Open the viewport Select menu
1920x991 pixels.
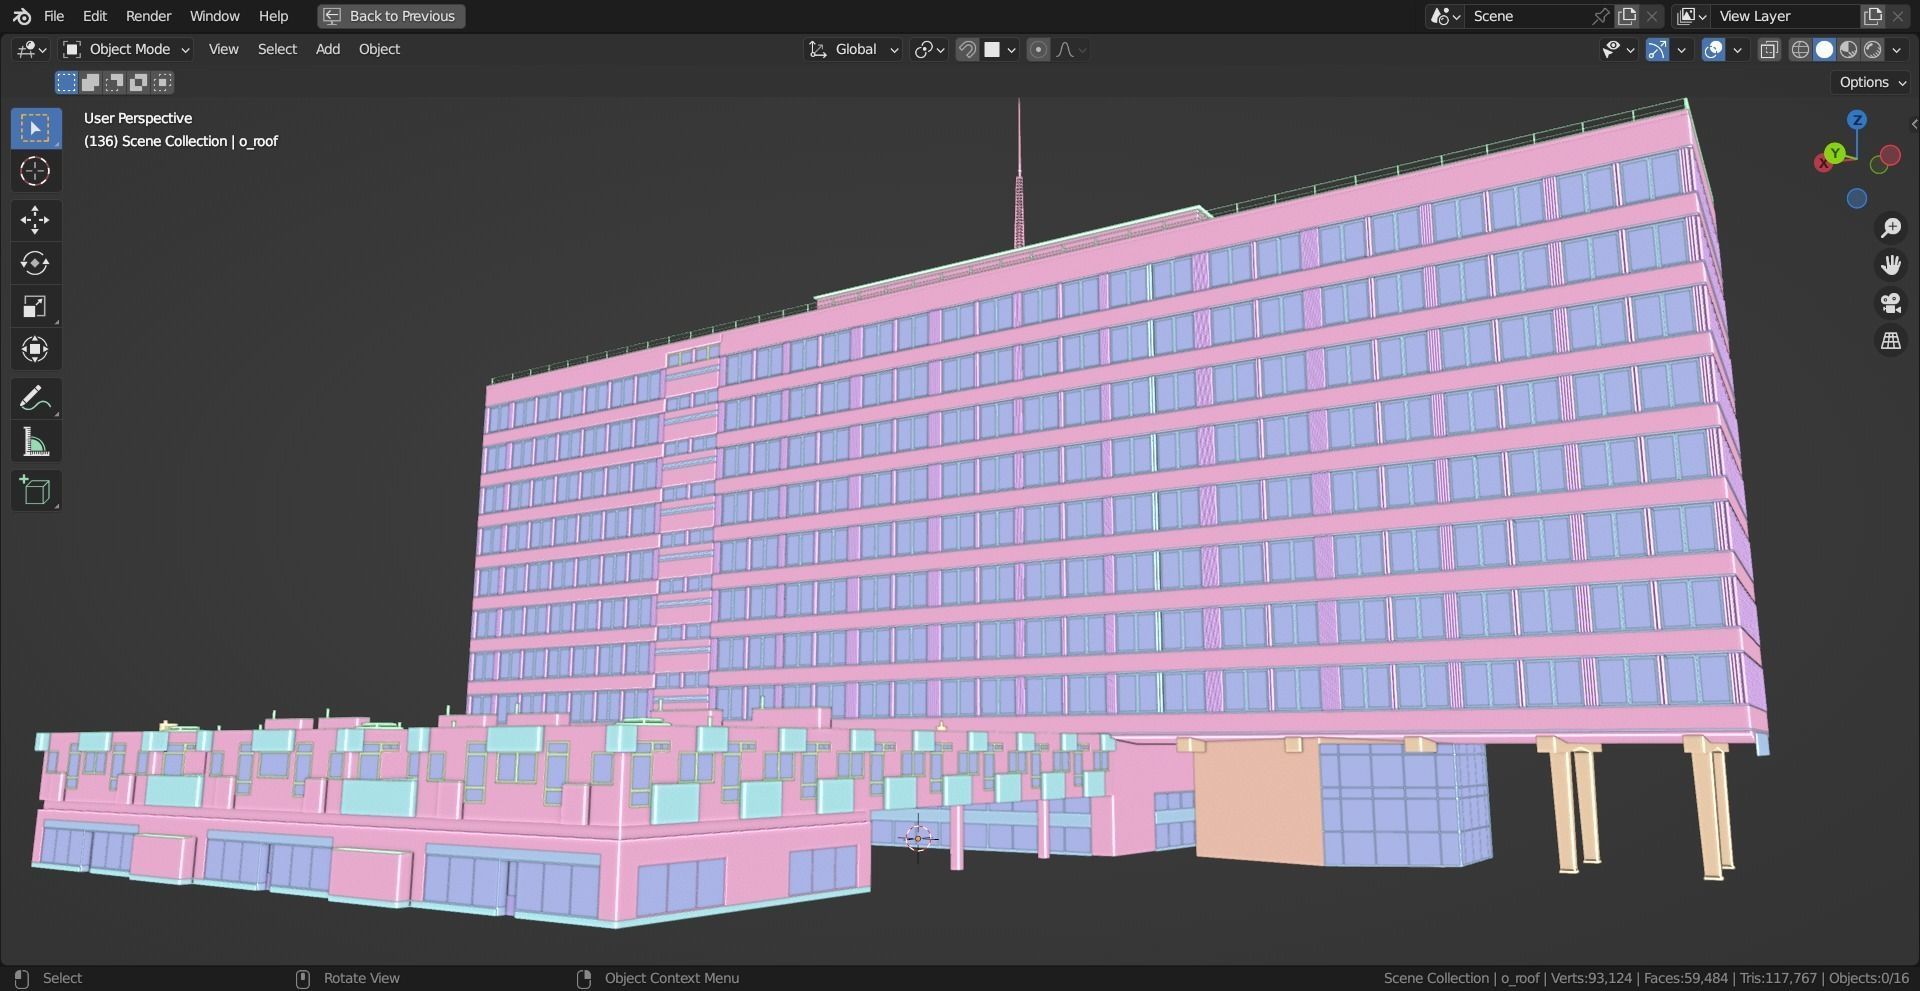[277, 49]
